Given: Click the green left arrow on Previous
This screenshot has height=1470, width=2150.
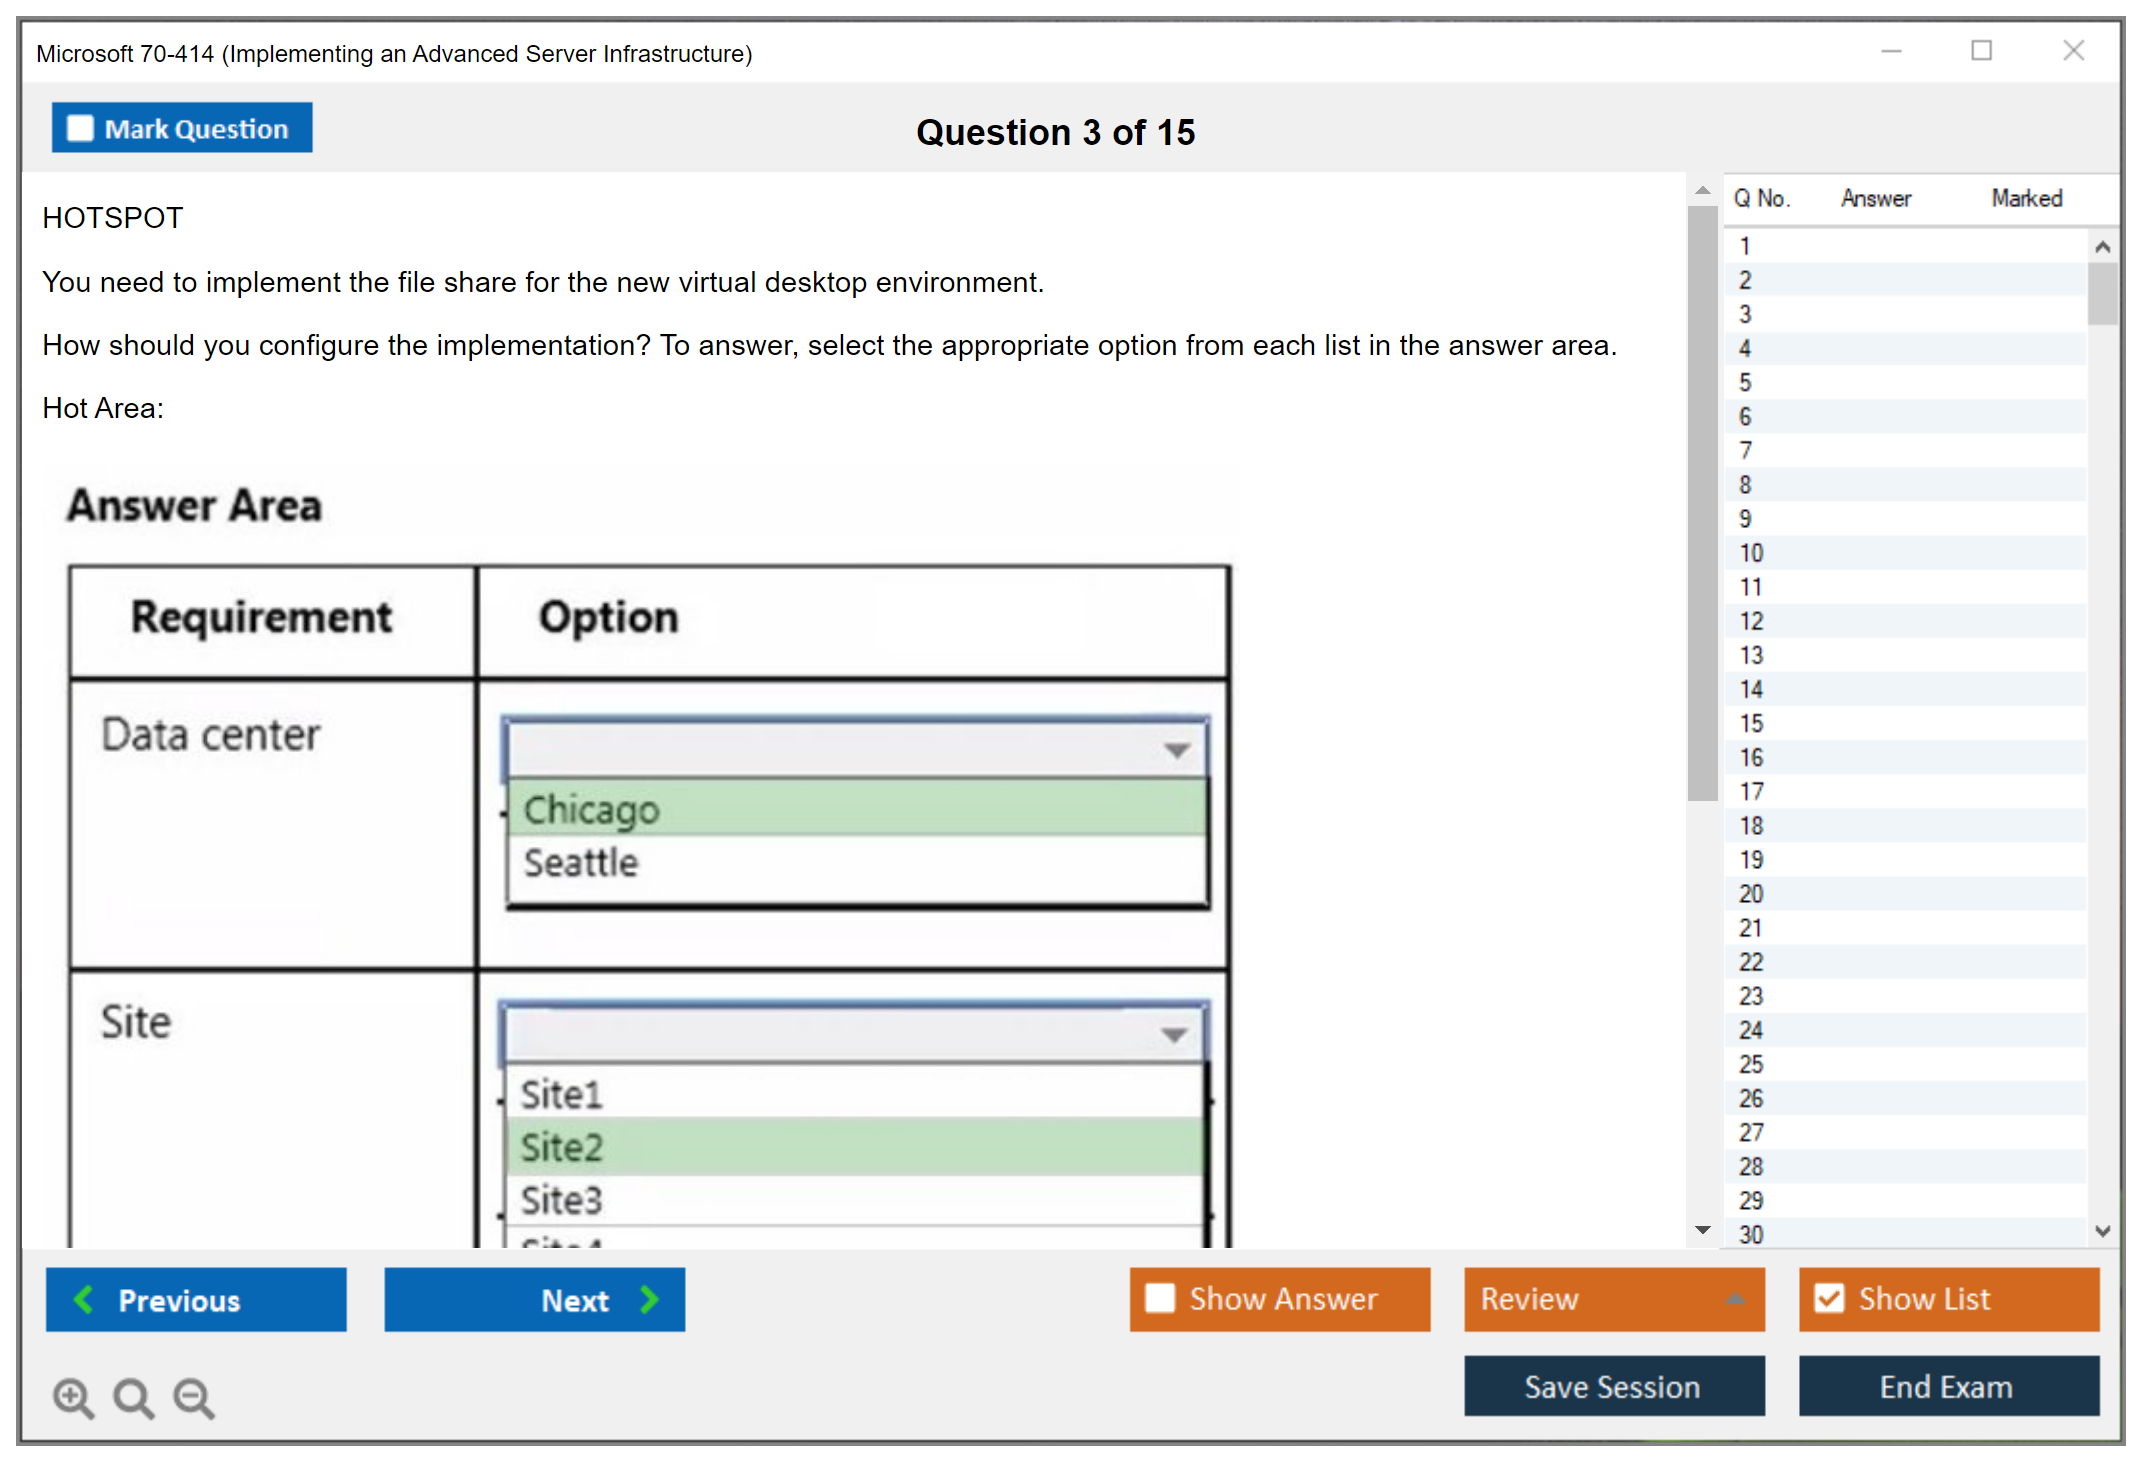Looking at the screenshot, I should point(84,1299).
